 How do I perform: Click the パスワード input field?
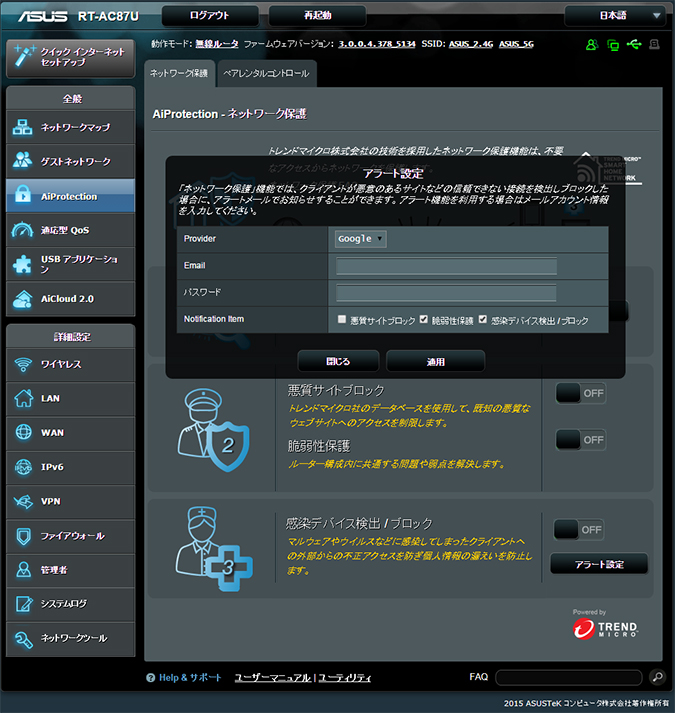(446, 293)
